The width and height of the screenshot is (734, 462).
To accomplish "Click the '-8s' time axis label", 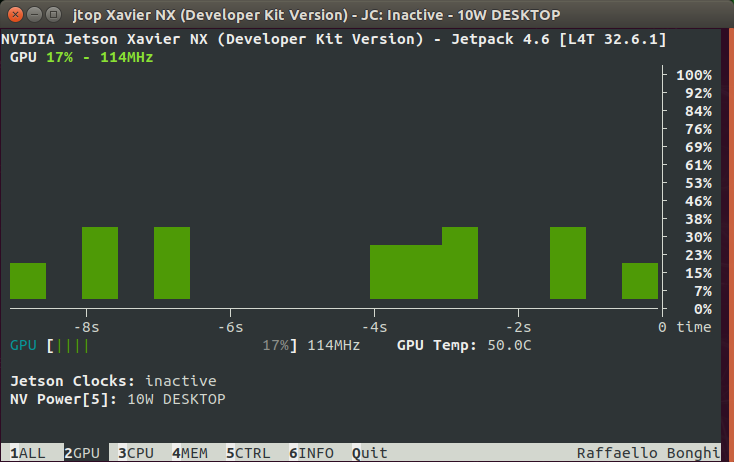I will click(87, 327).
